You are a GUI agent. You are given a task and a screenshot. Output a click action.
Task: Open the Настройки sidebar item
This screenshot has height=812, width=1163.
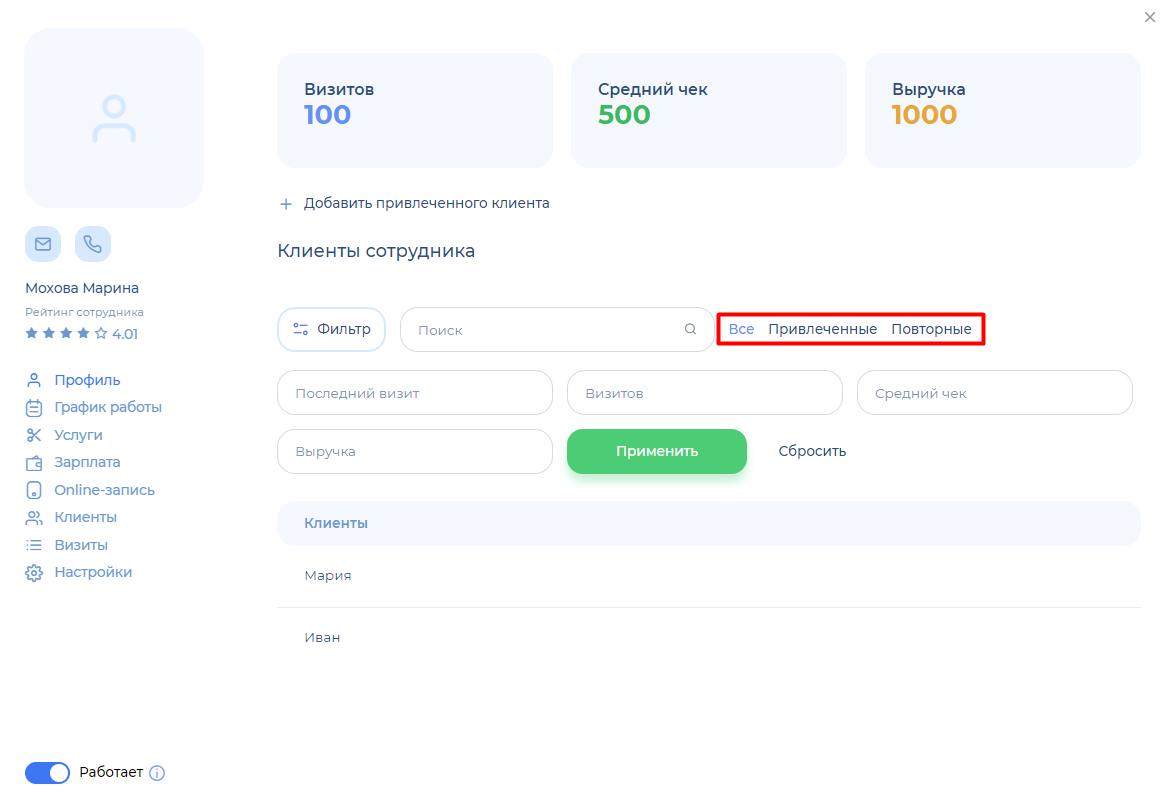coord(93,572)
